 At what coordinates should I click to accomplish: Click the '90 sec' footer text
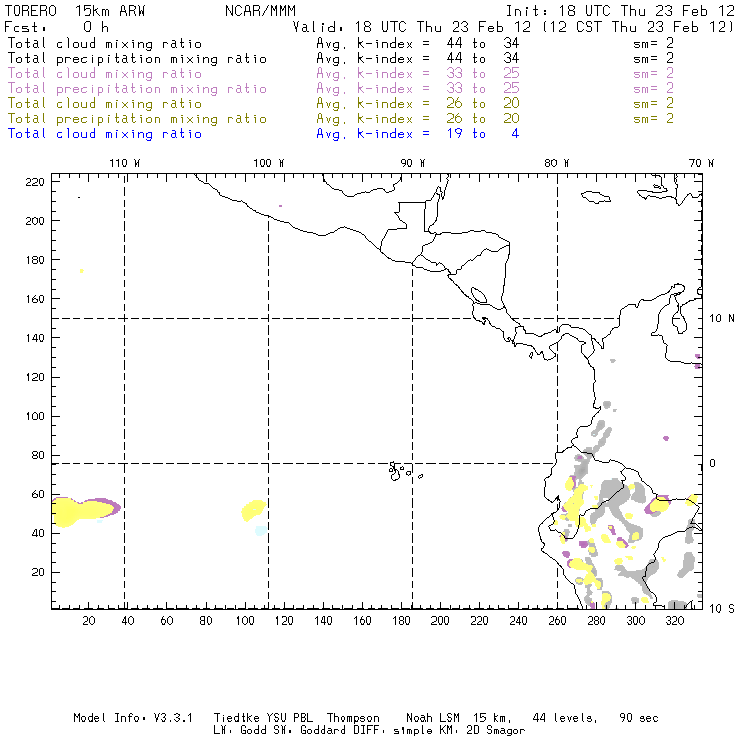pos(639,718)
